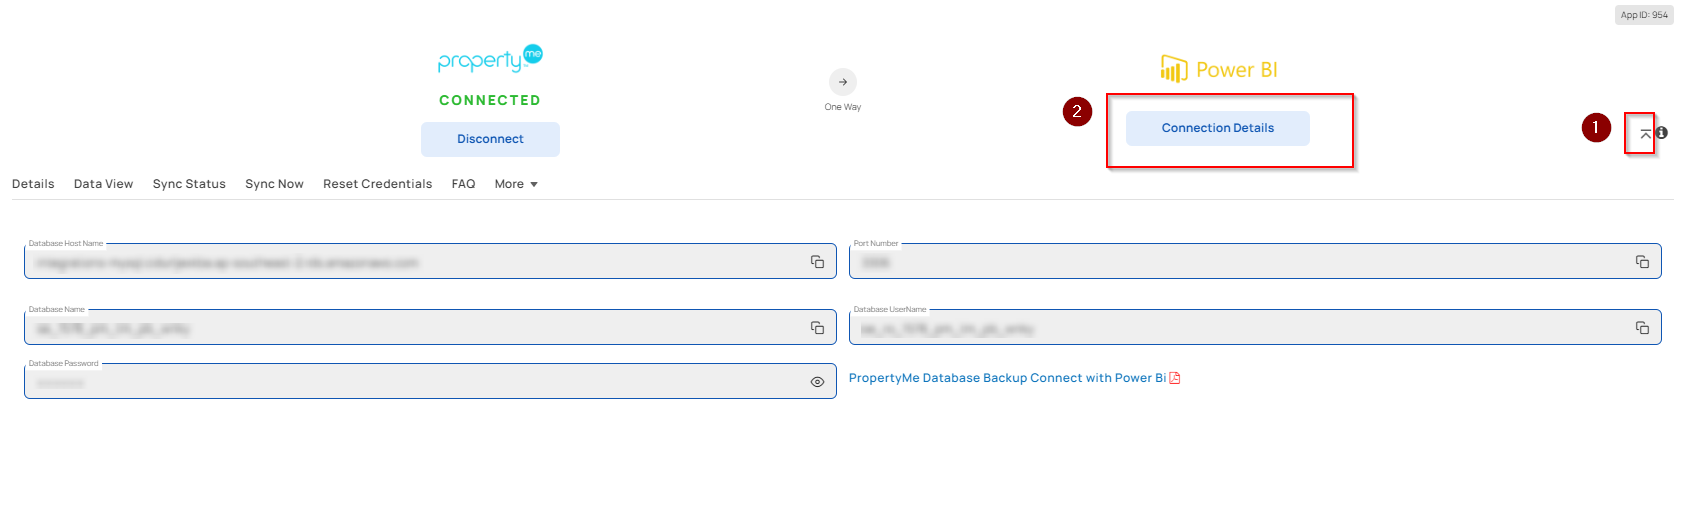Click the One Way sync arrow icon

pos(843,82)
